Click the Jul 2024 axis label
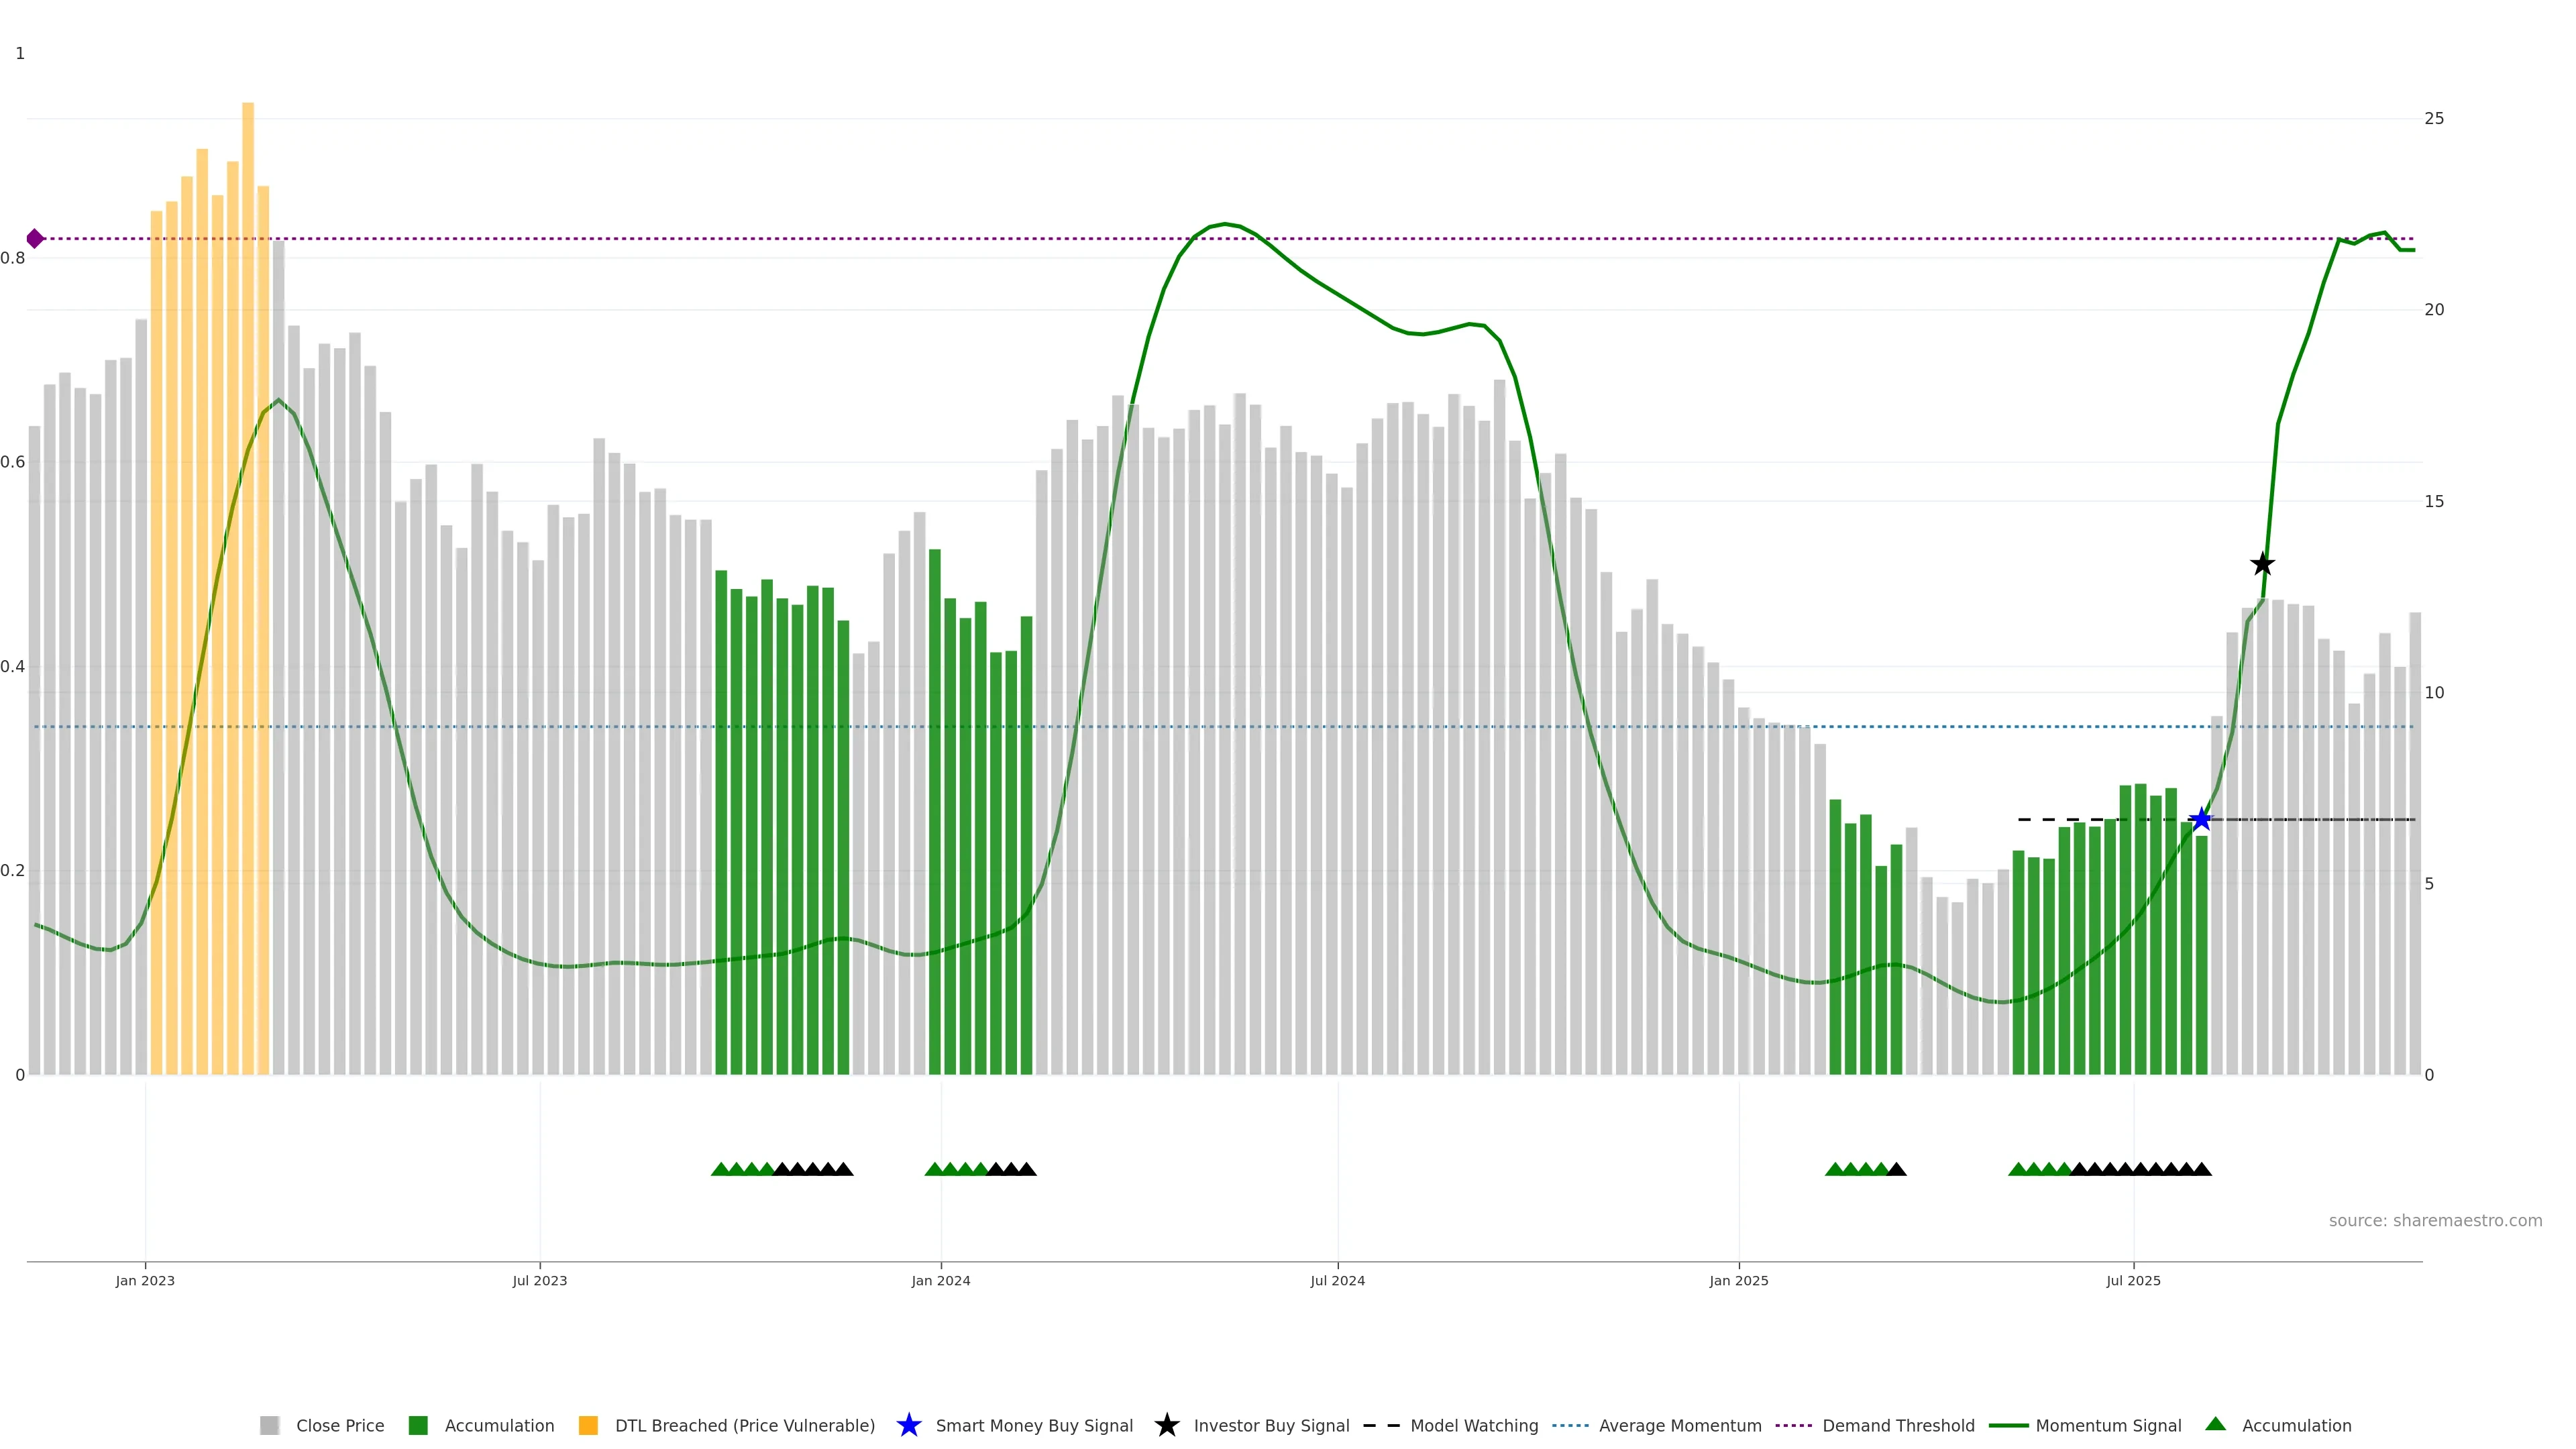Viewport: 2576px width, 1449px height. click(x=1337, y=1280)
